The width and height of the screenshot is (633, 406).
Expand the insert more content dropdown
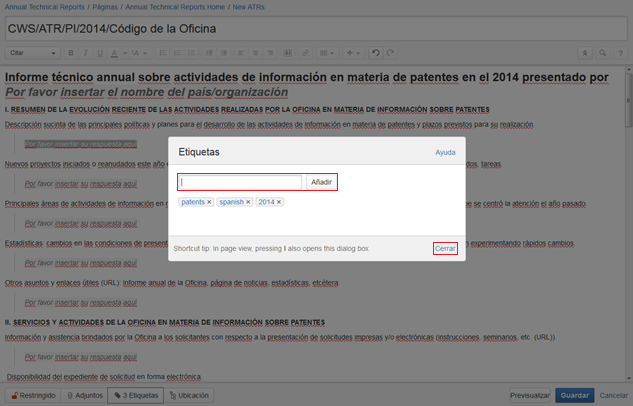[x=354, y=52]
